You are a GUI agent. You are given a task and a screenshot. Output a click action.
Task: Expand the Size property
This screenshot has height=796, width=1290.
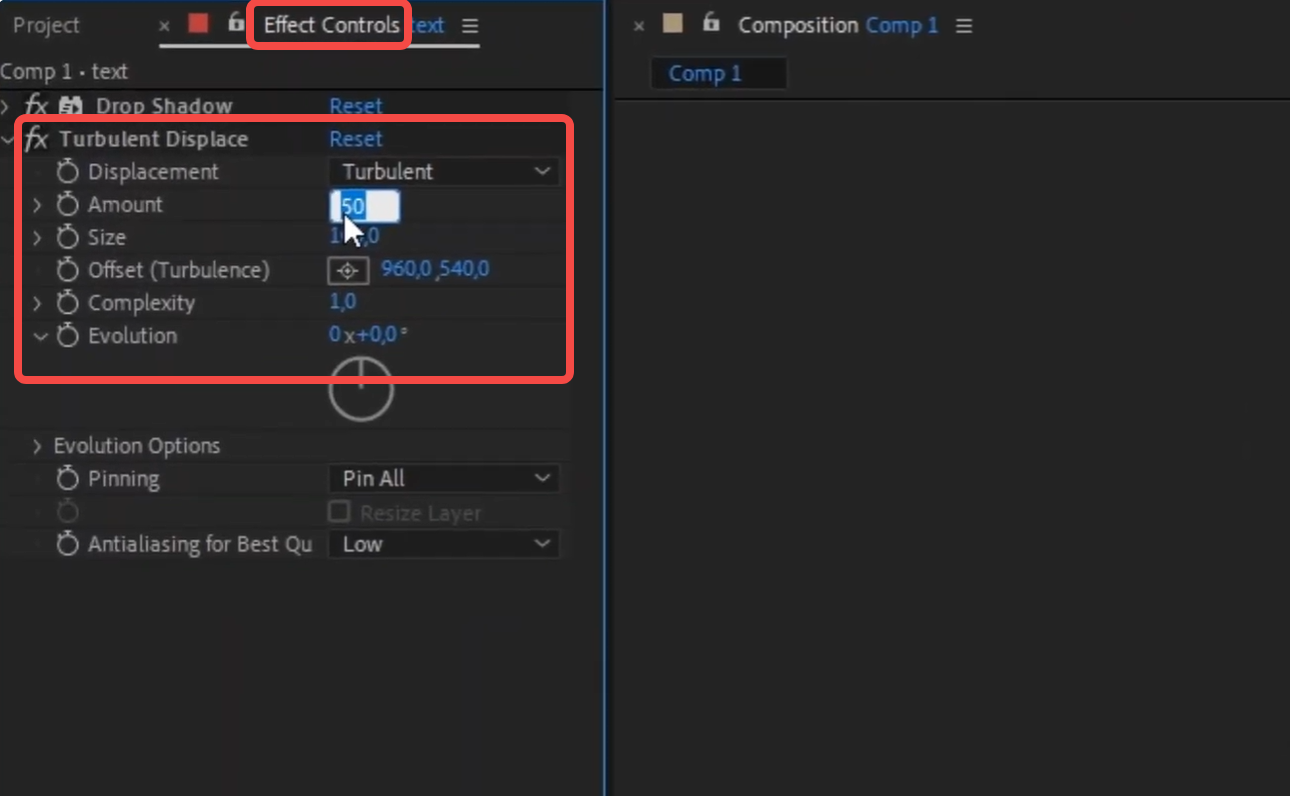(x=37, y=238)
